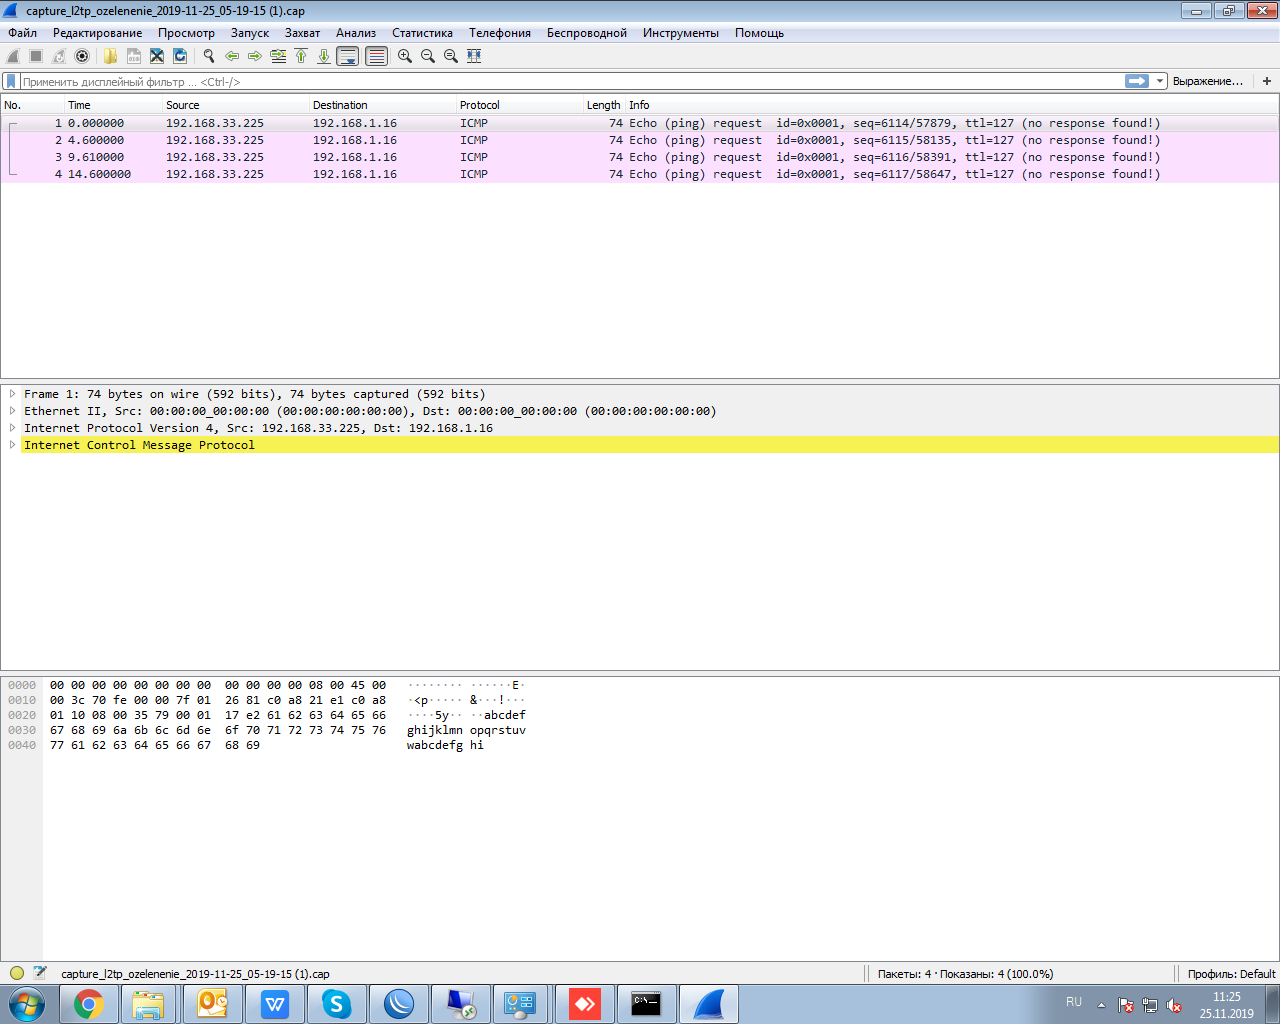
Task: Open the Анализ menu
Action: pyautogui.click(x=356, y=33)
